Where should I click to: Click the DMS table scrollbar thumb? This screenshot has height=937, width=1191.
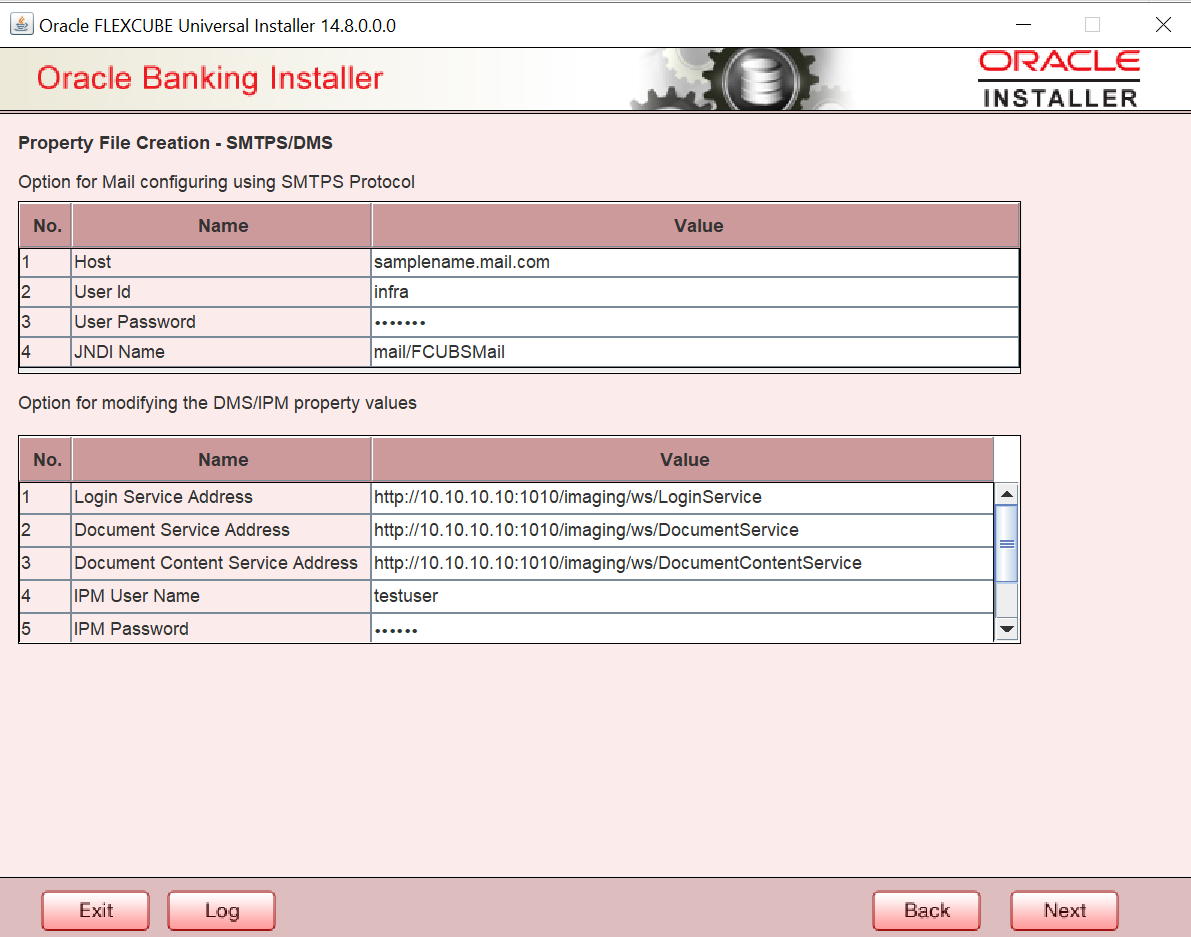tap(1007, 543)
